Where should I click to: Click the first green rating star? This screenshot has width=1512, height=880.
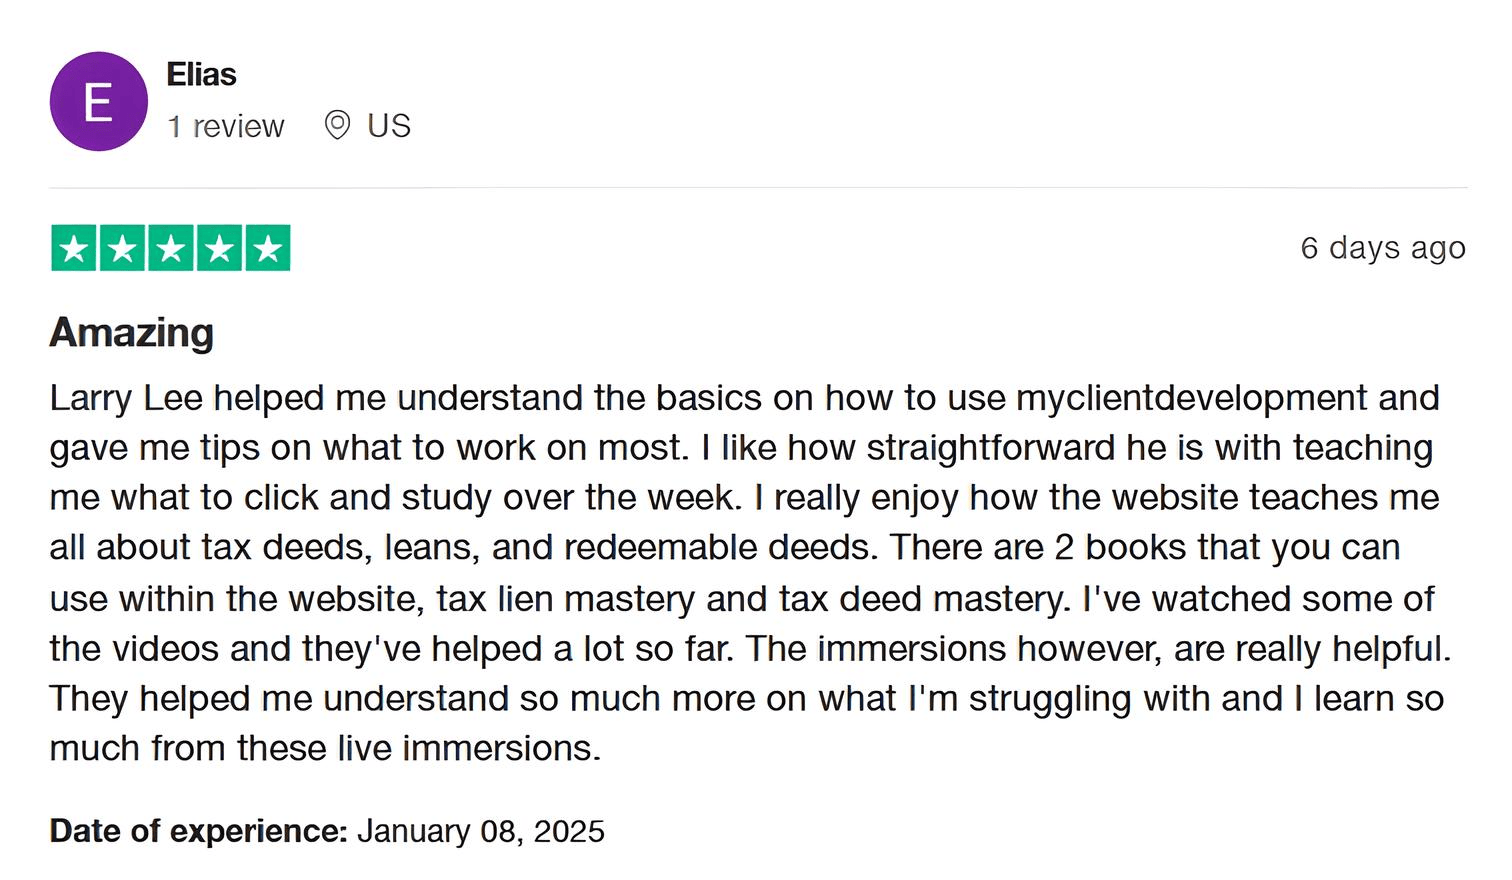(74, 249)
